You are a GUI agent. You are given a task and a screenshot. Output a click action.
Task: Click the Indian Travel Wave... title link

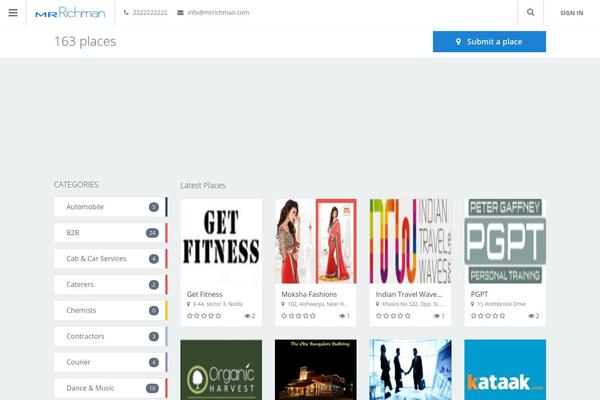[409, 294]
